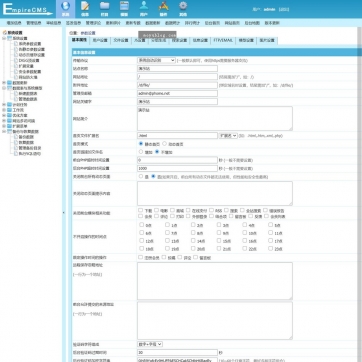Image resolution: width=362 pixels, height=362 pixels.
Task: Open the folder icon in top header
Action: [x=105, y=9]
